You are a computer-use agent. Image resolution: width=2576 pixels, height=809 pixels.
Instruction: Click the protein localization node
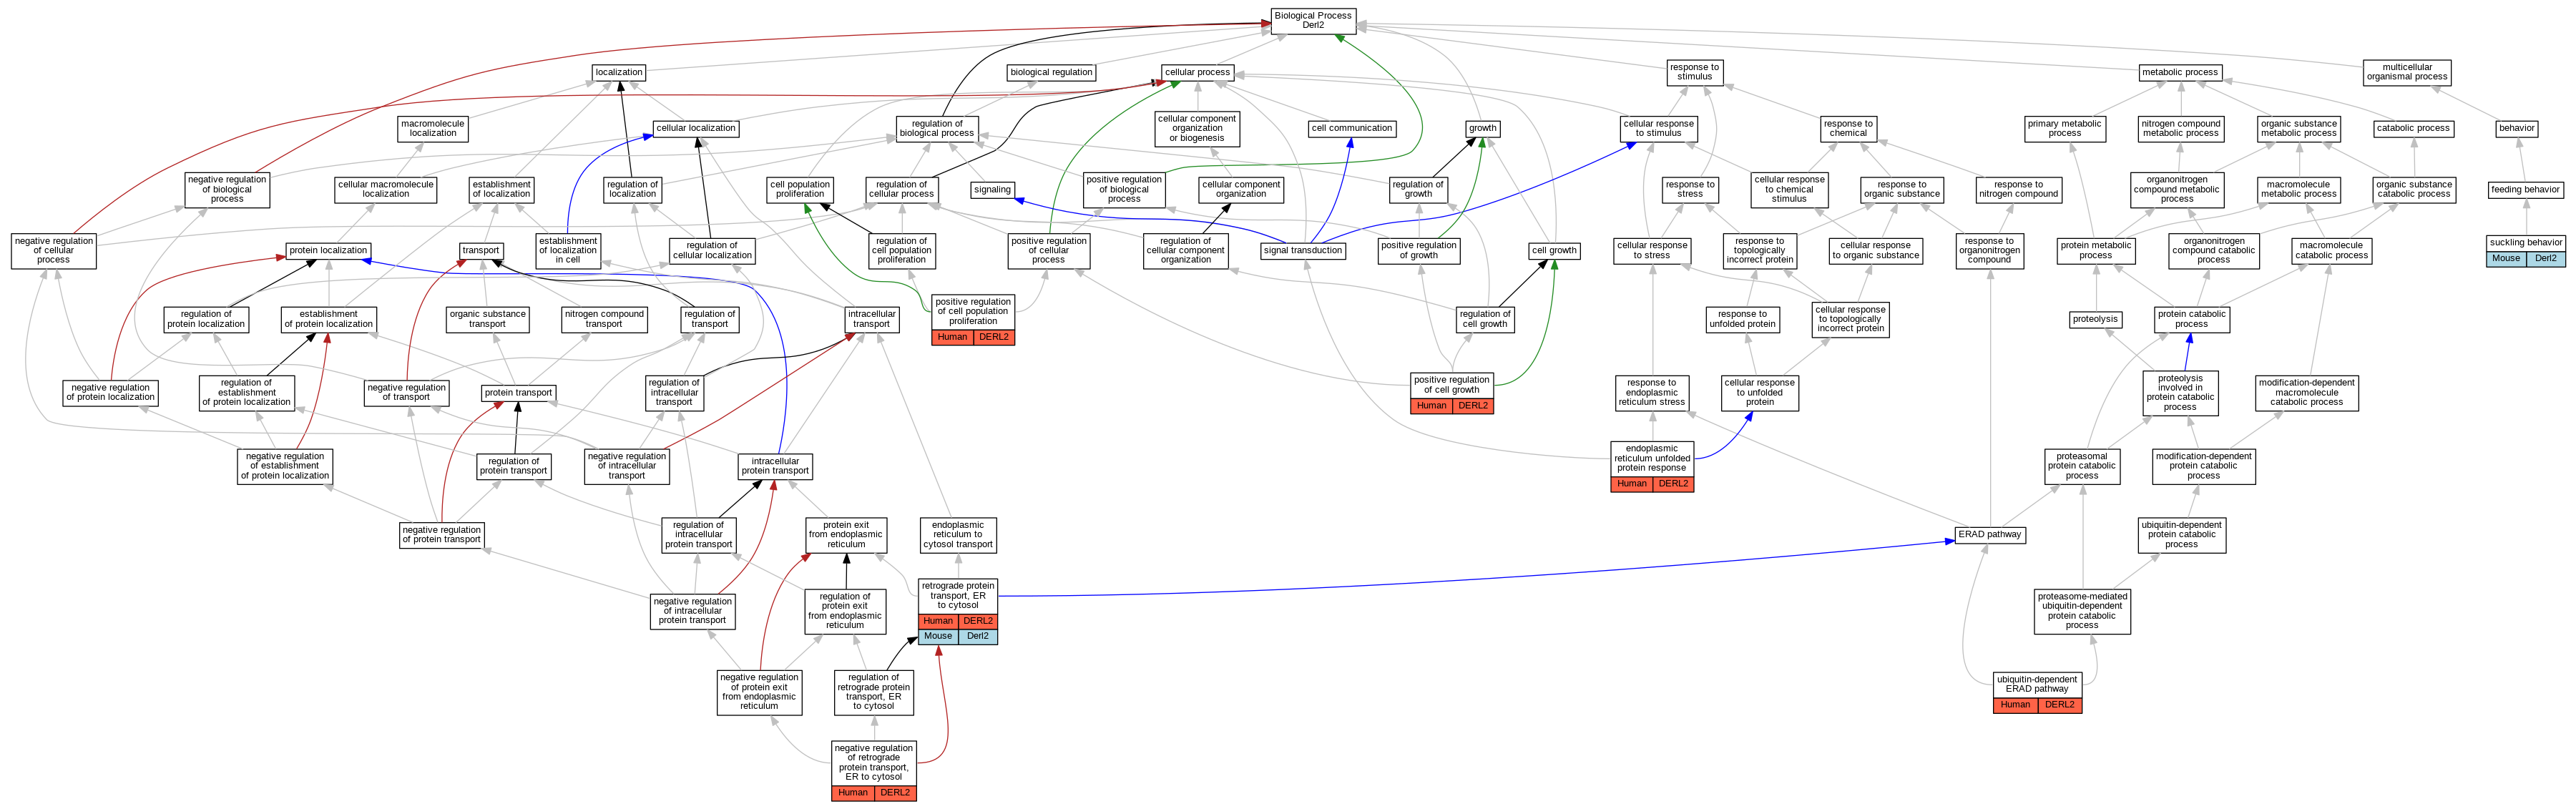328,250
